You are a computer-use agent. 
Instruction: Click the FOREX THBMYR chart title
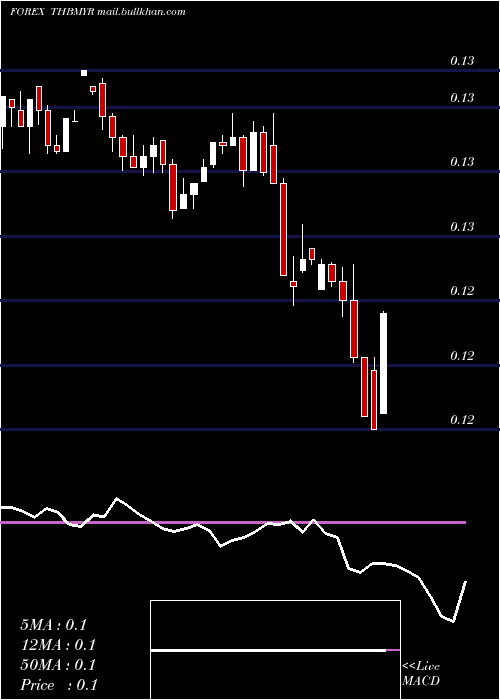coord(52,12)
